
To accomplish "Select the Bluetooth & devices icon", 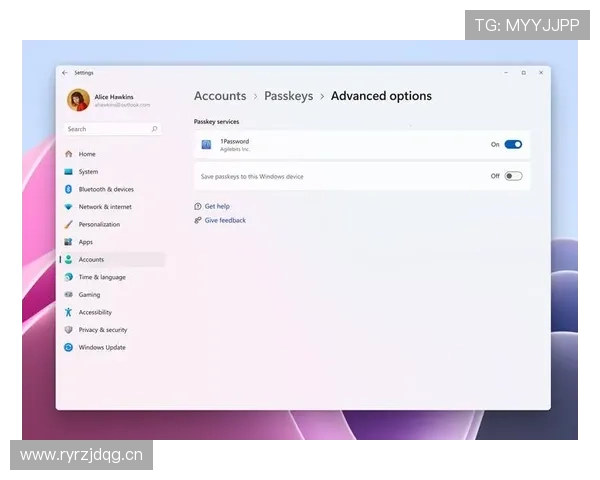I will pyautogui.click(x=68, y=189).
